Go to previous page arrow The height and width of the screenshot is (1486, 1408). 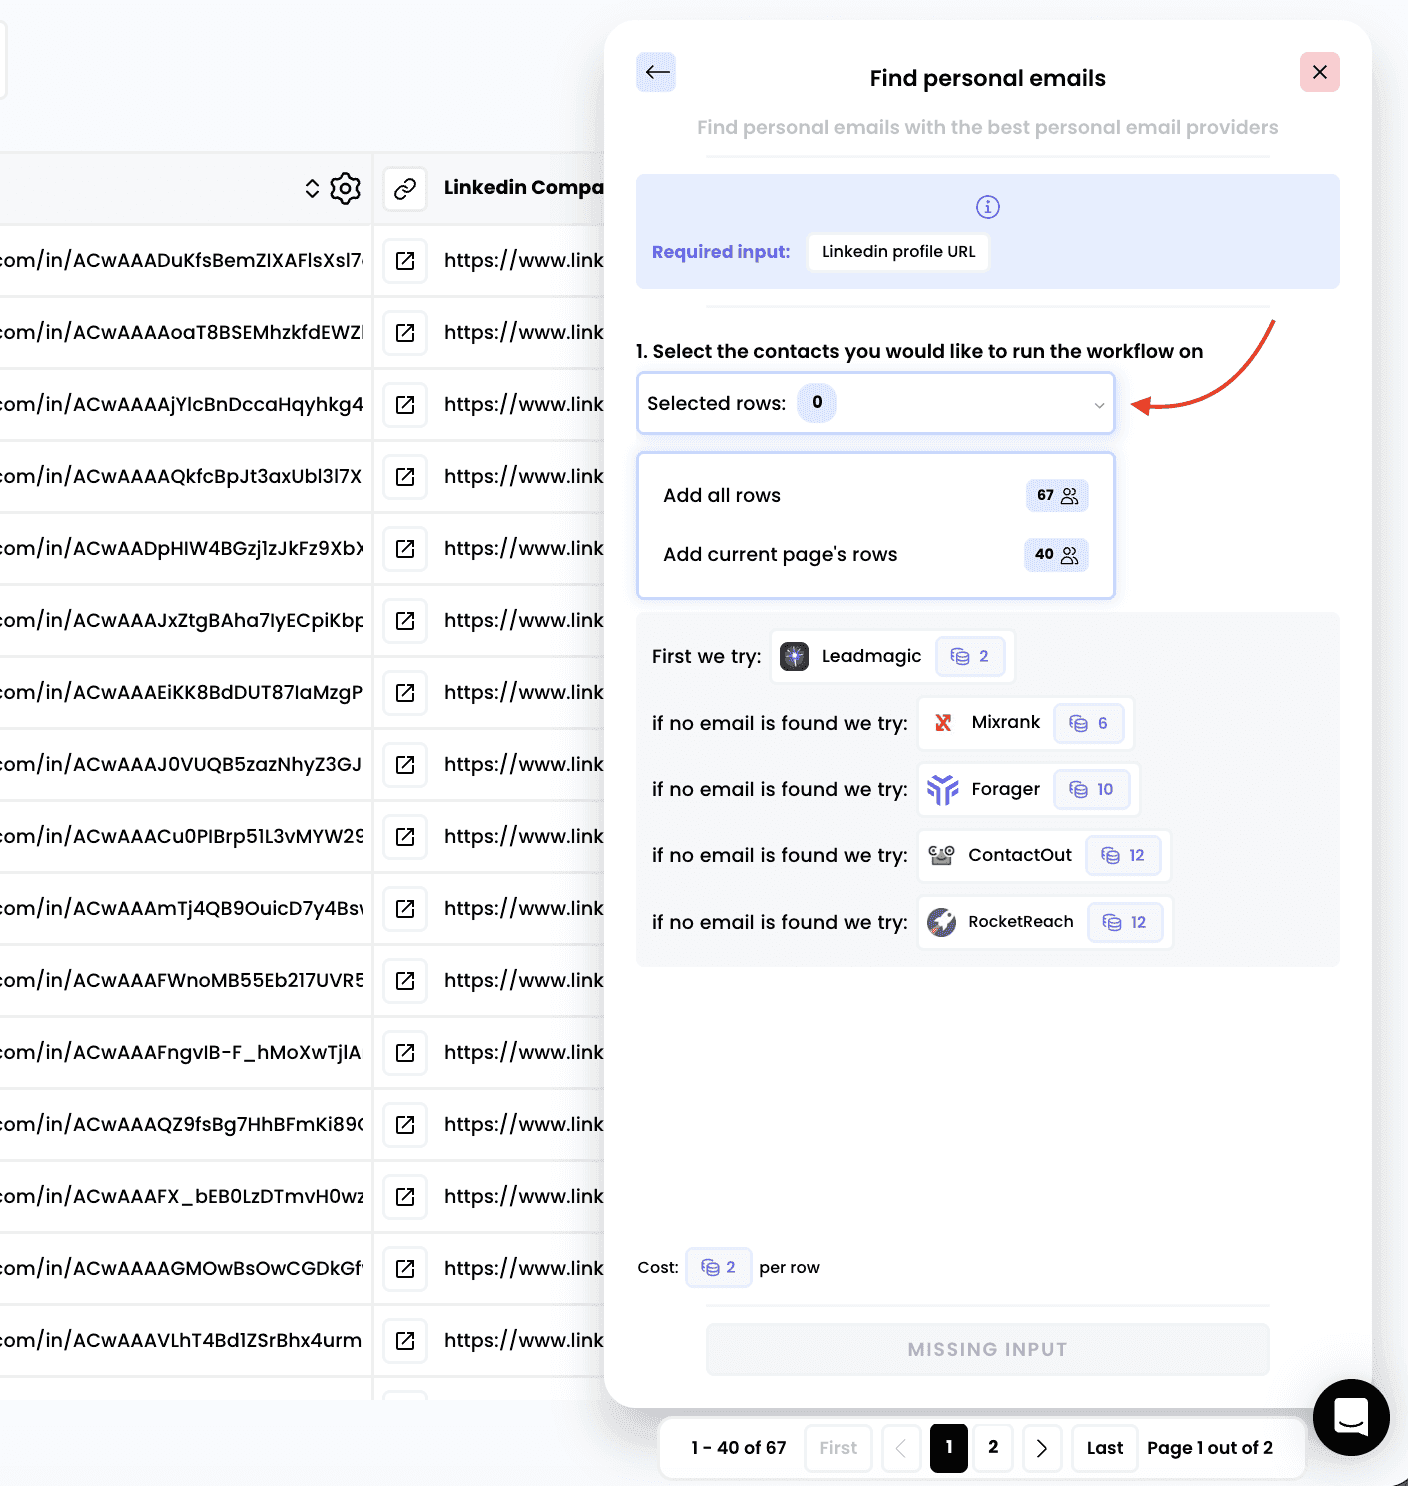901,1448
